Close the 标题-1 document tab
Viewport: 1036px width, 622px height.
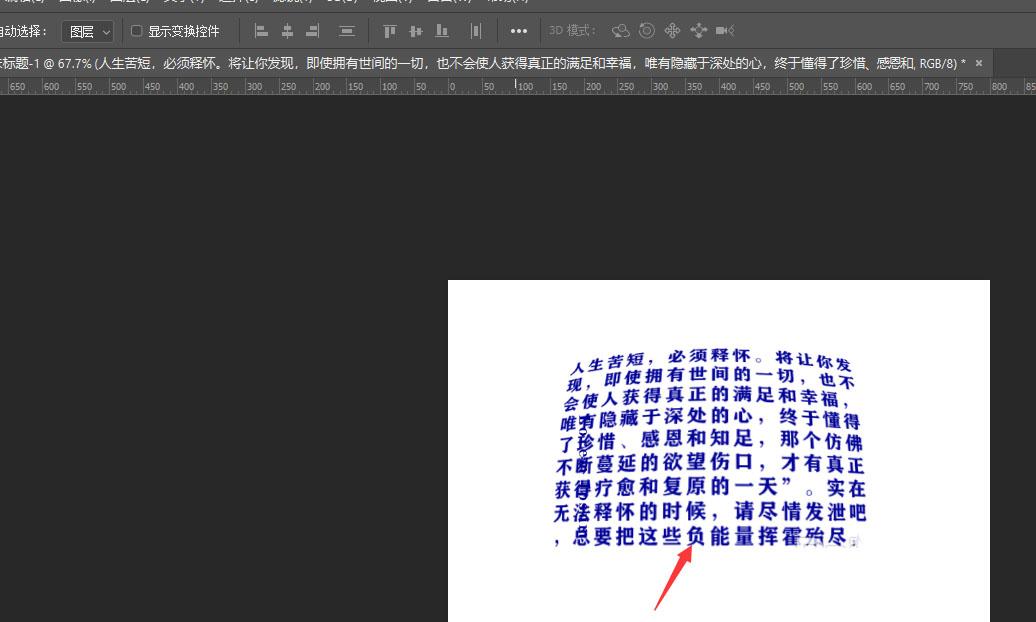[979, 63]
